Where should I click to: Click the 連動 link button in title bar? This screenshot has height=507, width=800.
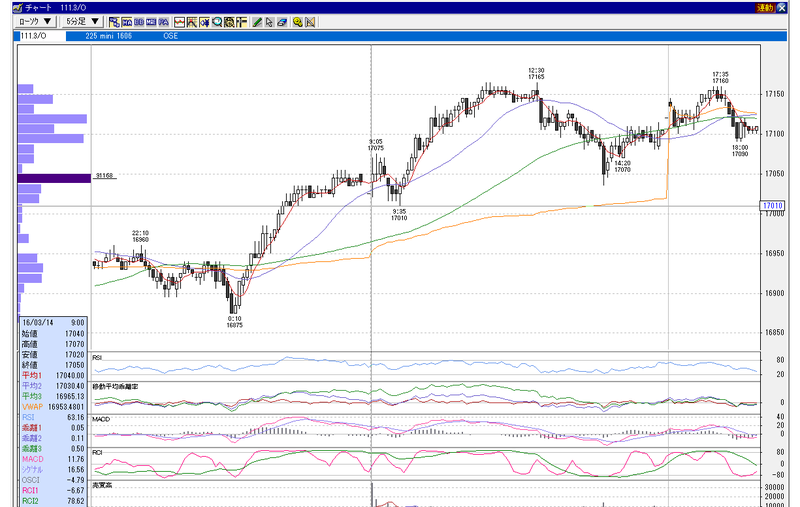pyautogui.click(x=765, y=8)
